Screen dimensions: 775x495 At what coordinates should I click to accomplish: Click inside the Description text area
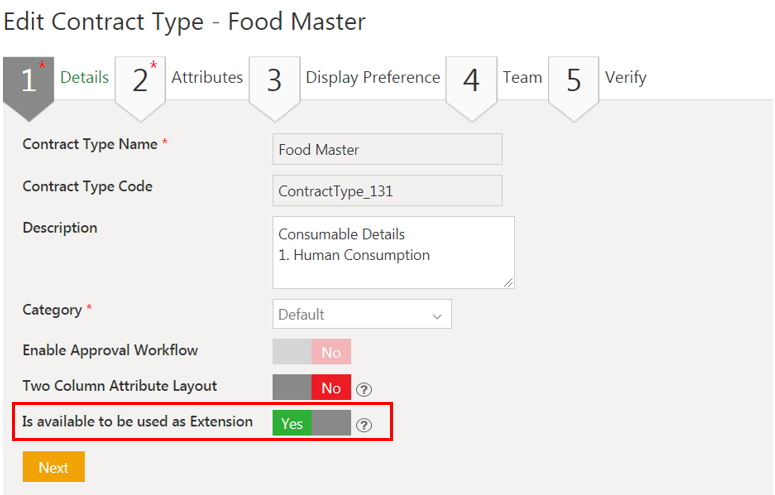point(393,252)
